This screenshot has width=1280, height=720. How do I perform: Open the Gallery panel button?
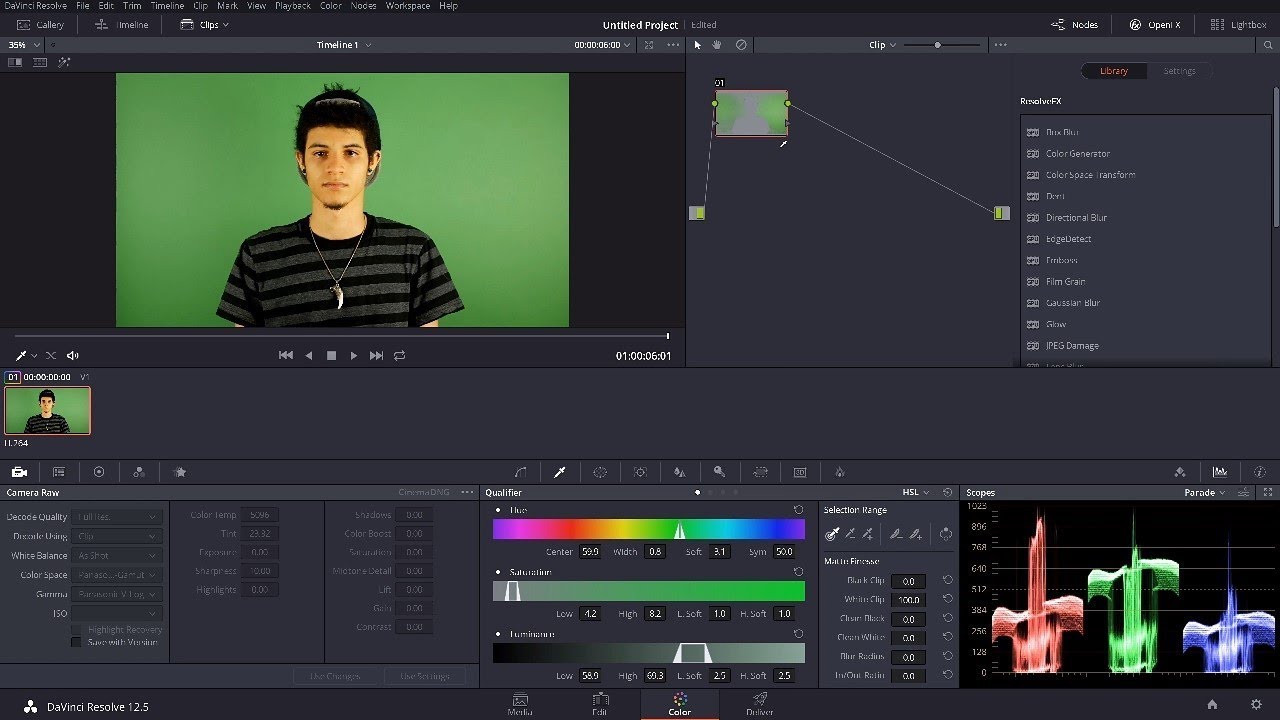tap(40, 25)
